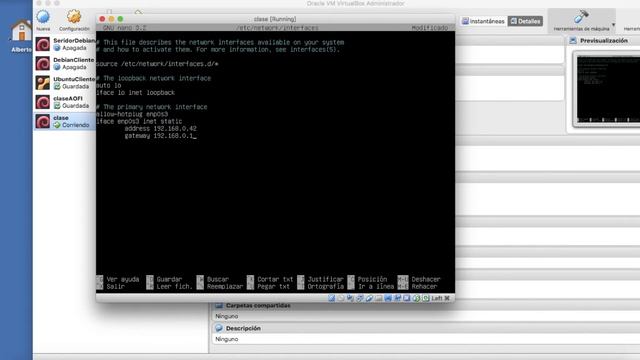Image resolution: width=640 pixels, height=360 pixels.
Task: Click the Apagada state icon under DebianCliente
Action: [57, 67]
